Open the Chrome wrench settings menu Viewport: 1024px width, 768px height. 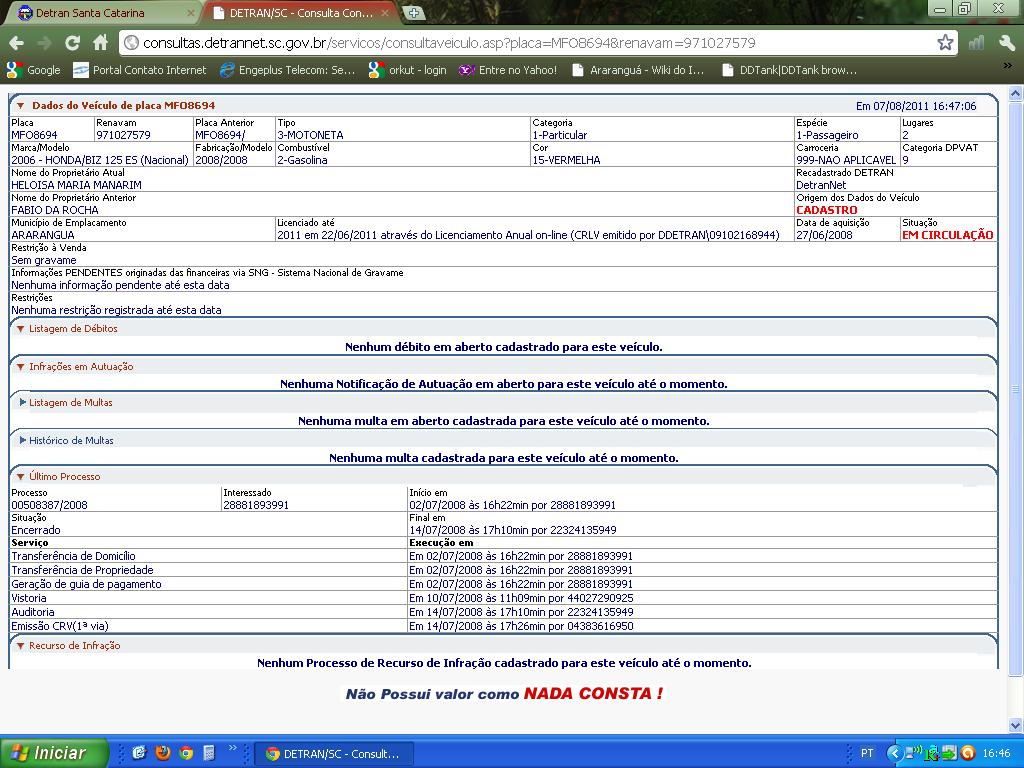pos(1006,43)
